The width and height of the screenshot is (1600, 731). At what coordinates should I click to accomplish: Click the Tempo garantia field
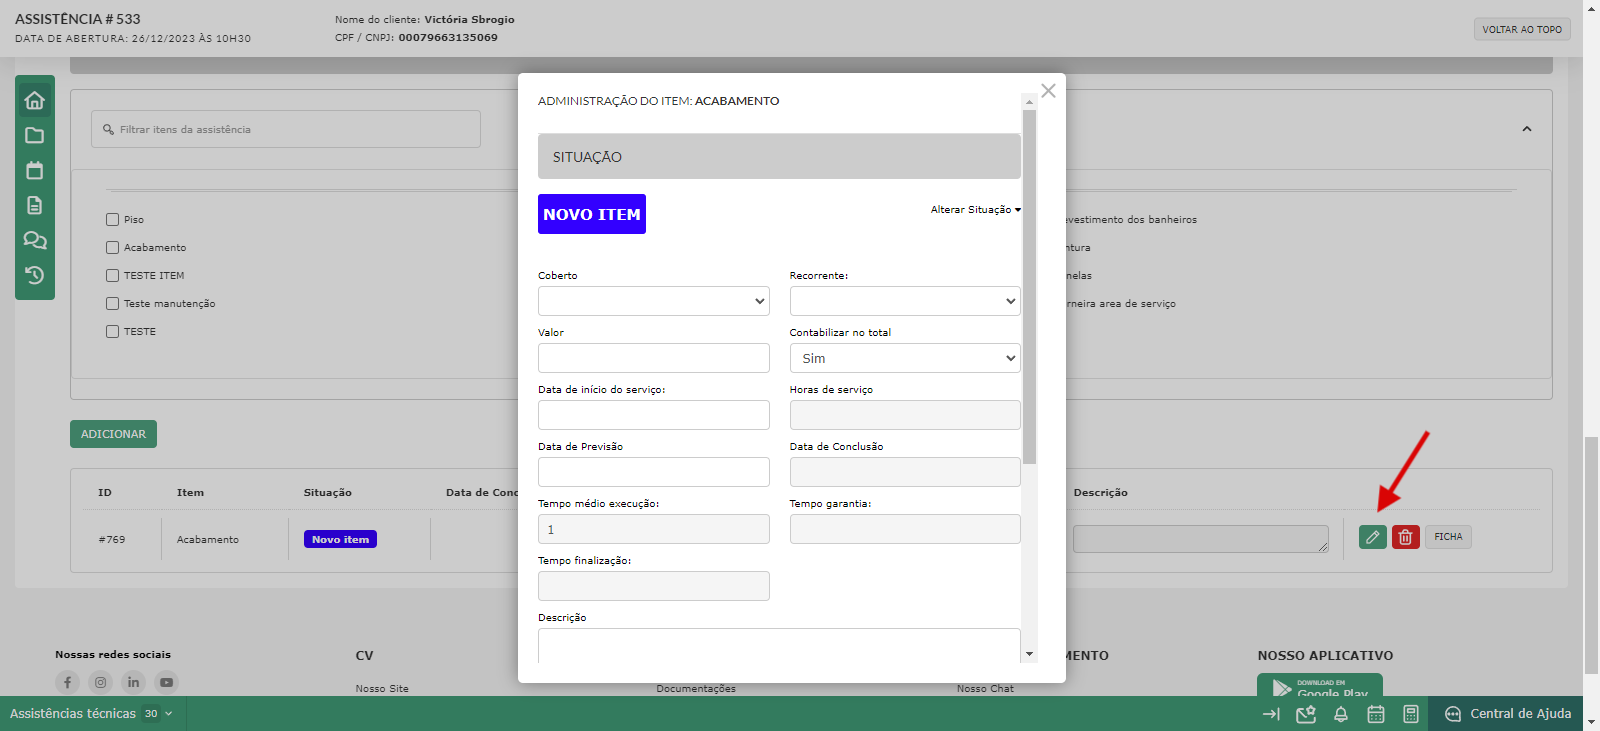(x=905, y=529)
